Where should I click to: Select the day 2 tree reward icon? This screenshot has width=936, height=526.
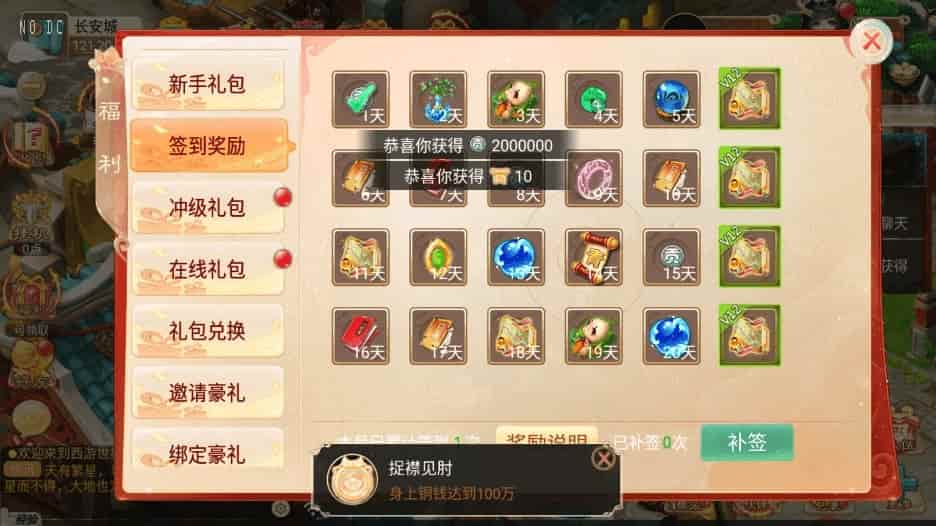(438, 99)
